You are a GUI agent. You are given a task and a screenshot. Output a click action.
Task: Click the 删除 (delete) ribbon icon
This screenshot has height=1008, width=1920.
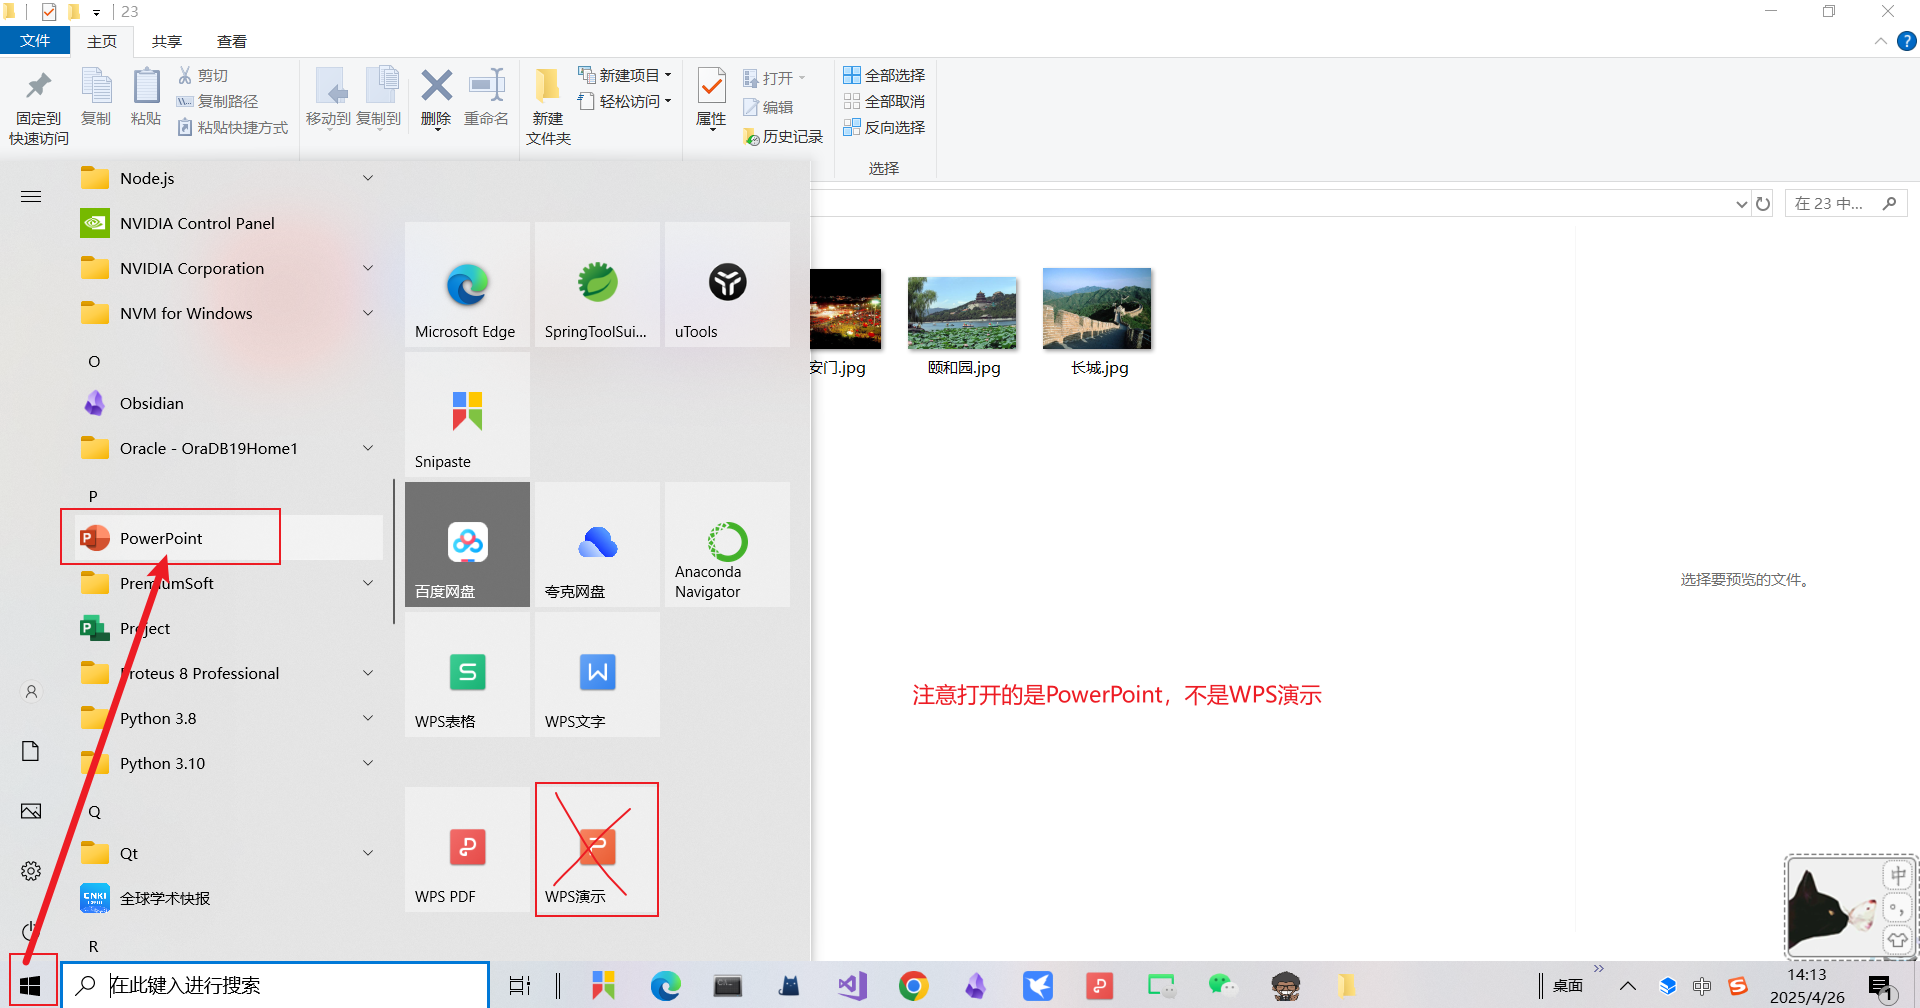click(436, 99)
